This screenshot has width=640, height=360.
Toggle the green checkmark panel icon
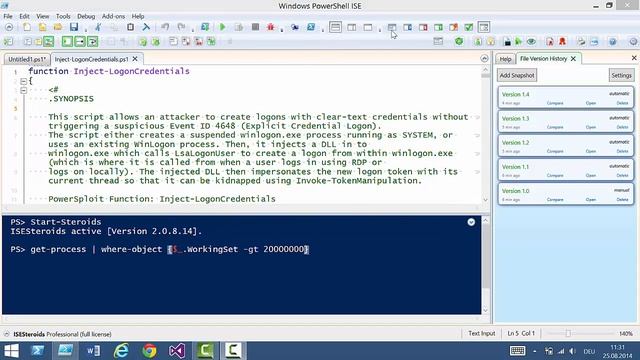tap(469, 27)
